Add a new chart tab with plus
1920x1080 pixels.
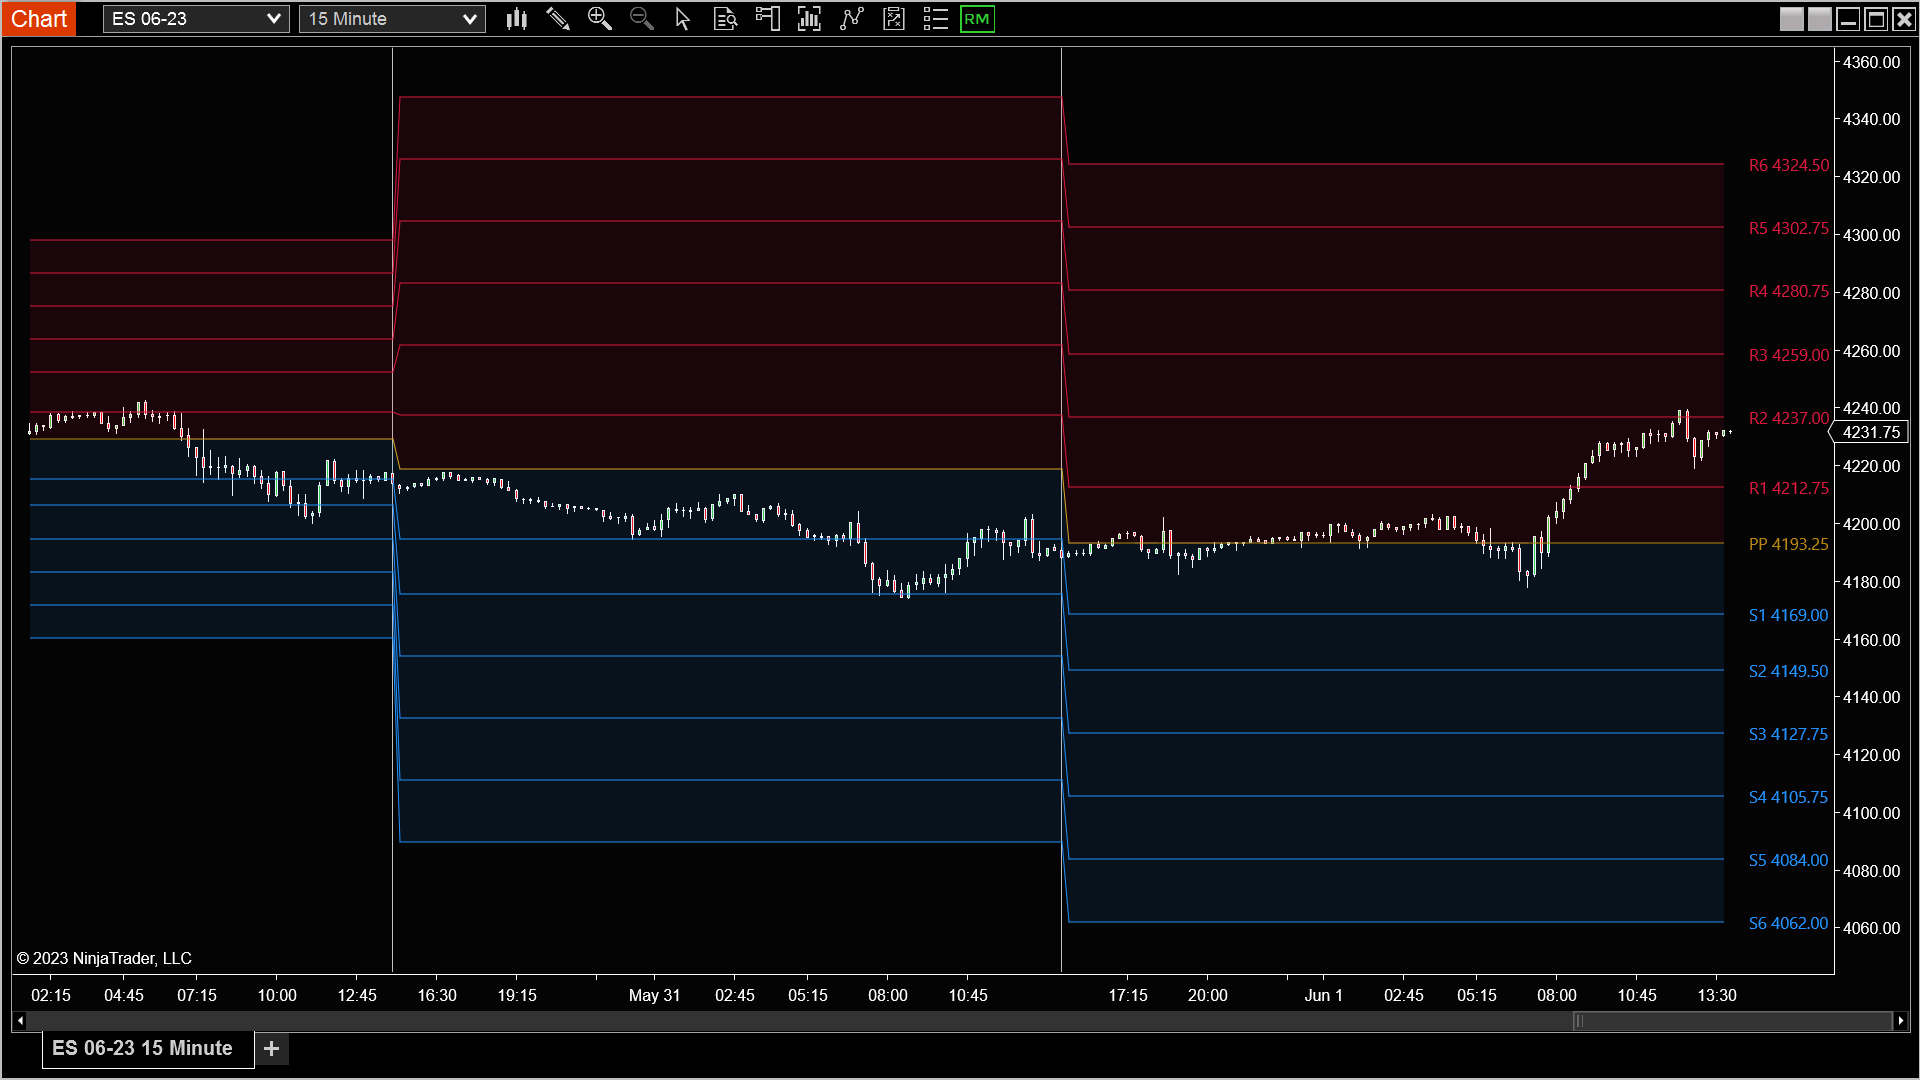click(271, 1048)
